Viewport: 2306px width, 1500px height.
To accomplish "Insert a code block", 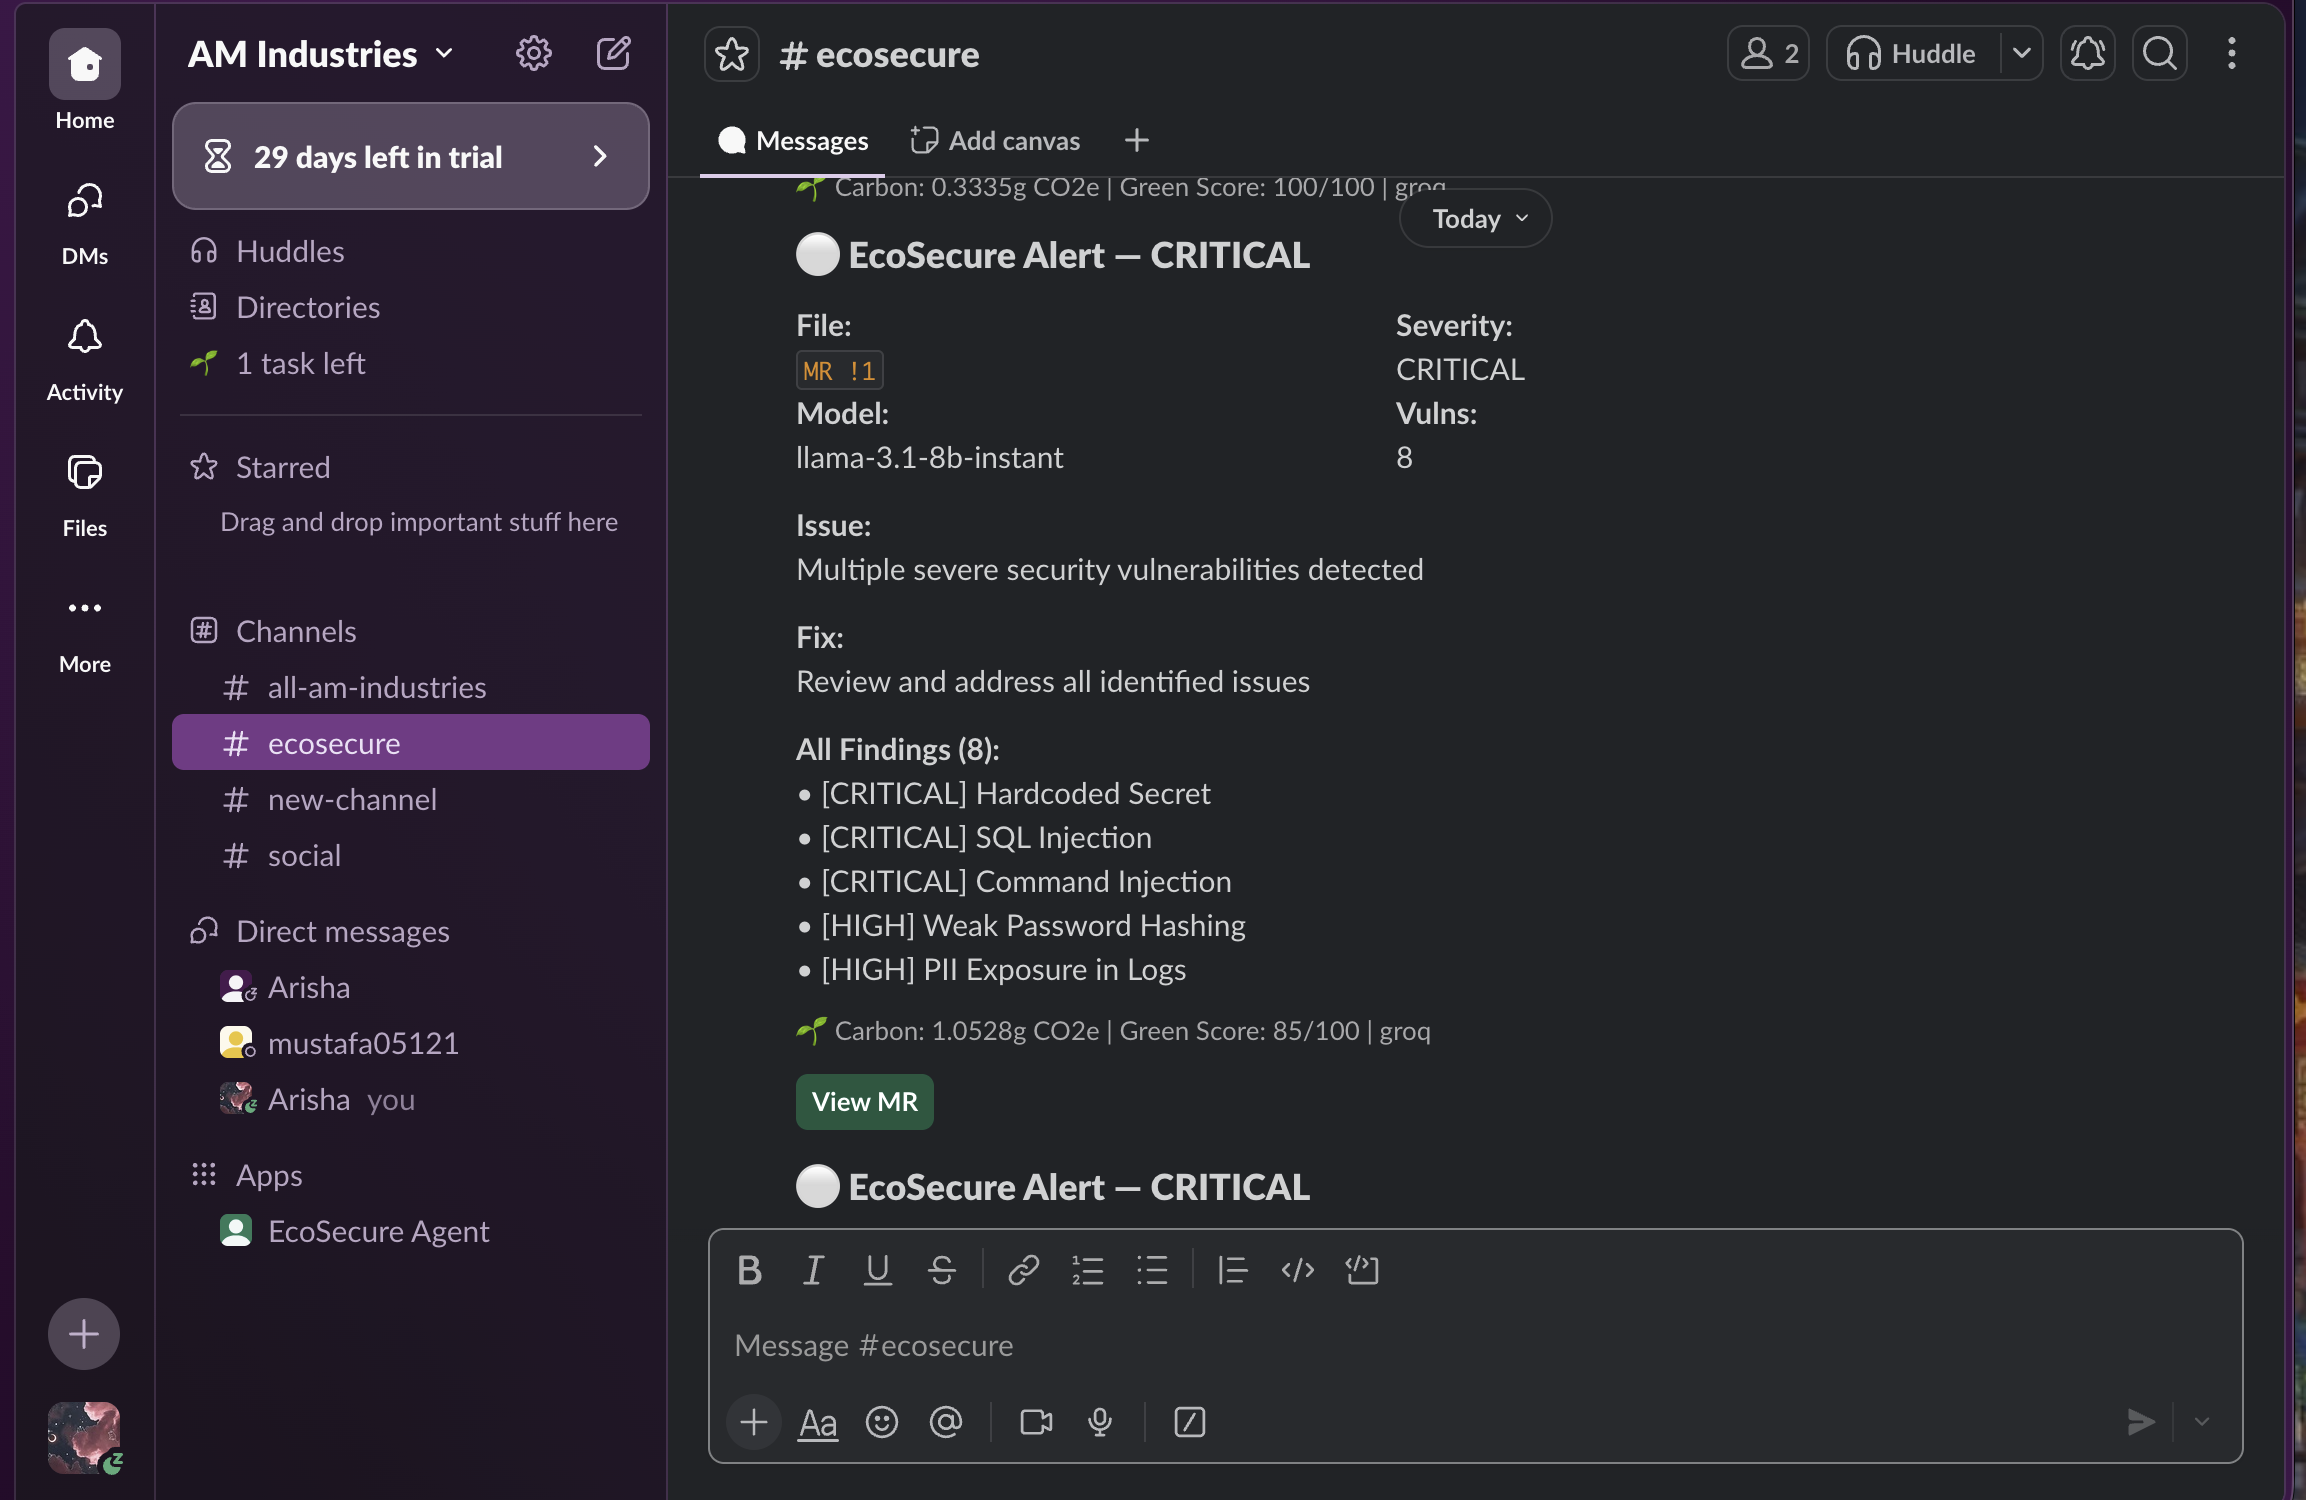I will 1362,1270.
